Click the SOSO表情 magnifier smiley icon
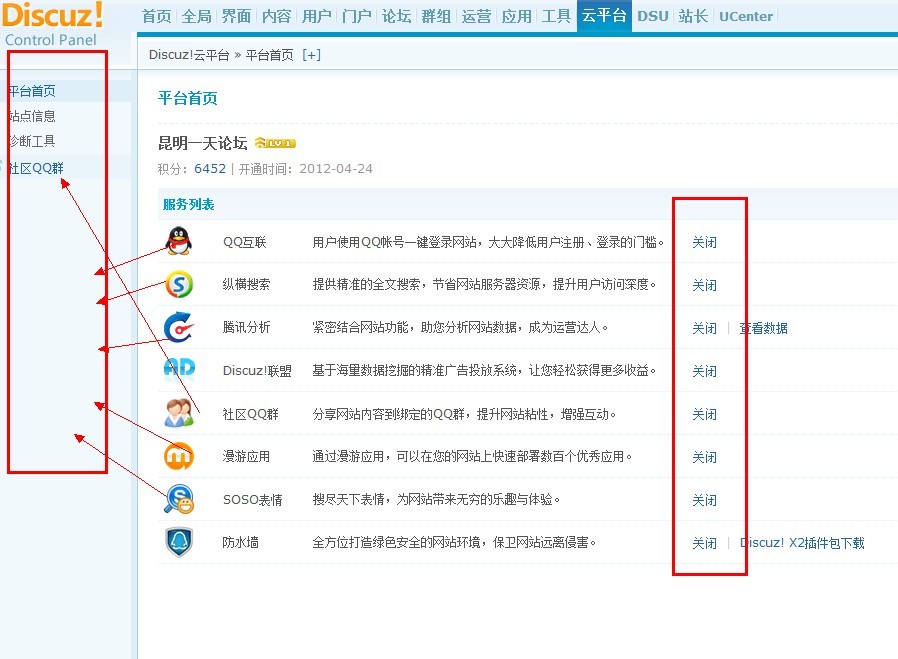The height and width of the screenshot is (659, 898). [x=179, y=499]
